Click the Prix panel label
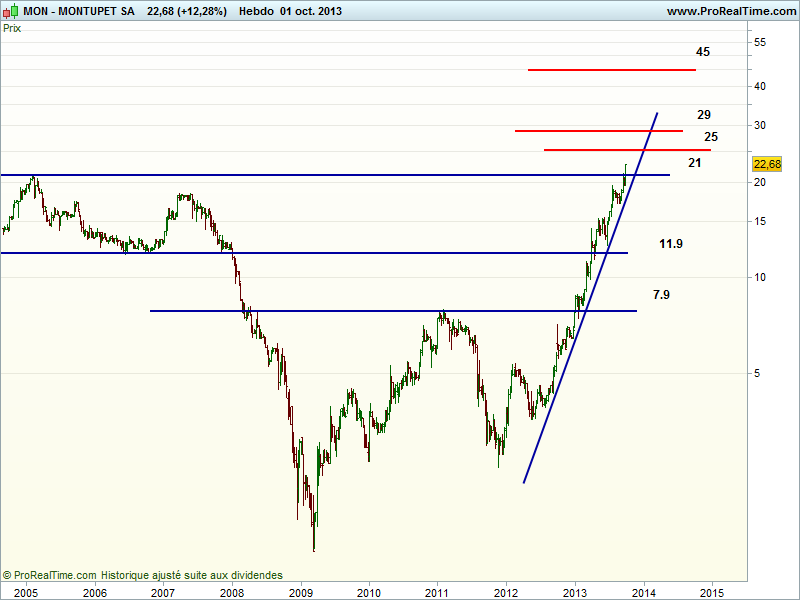The image size is (800, 600). 13,28
